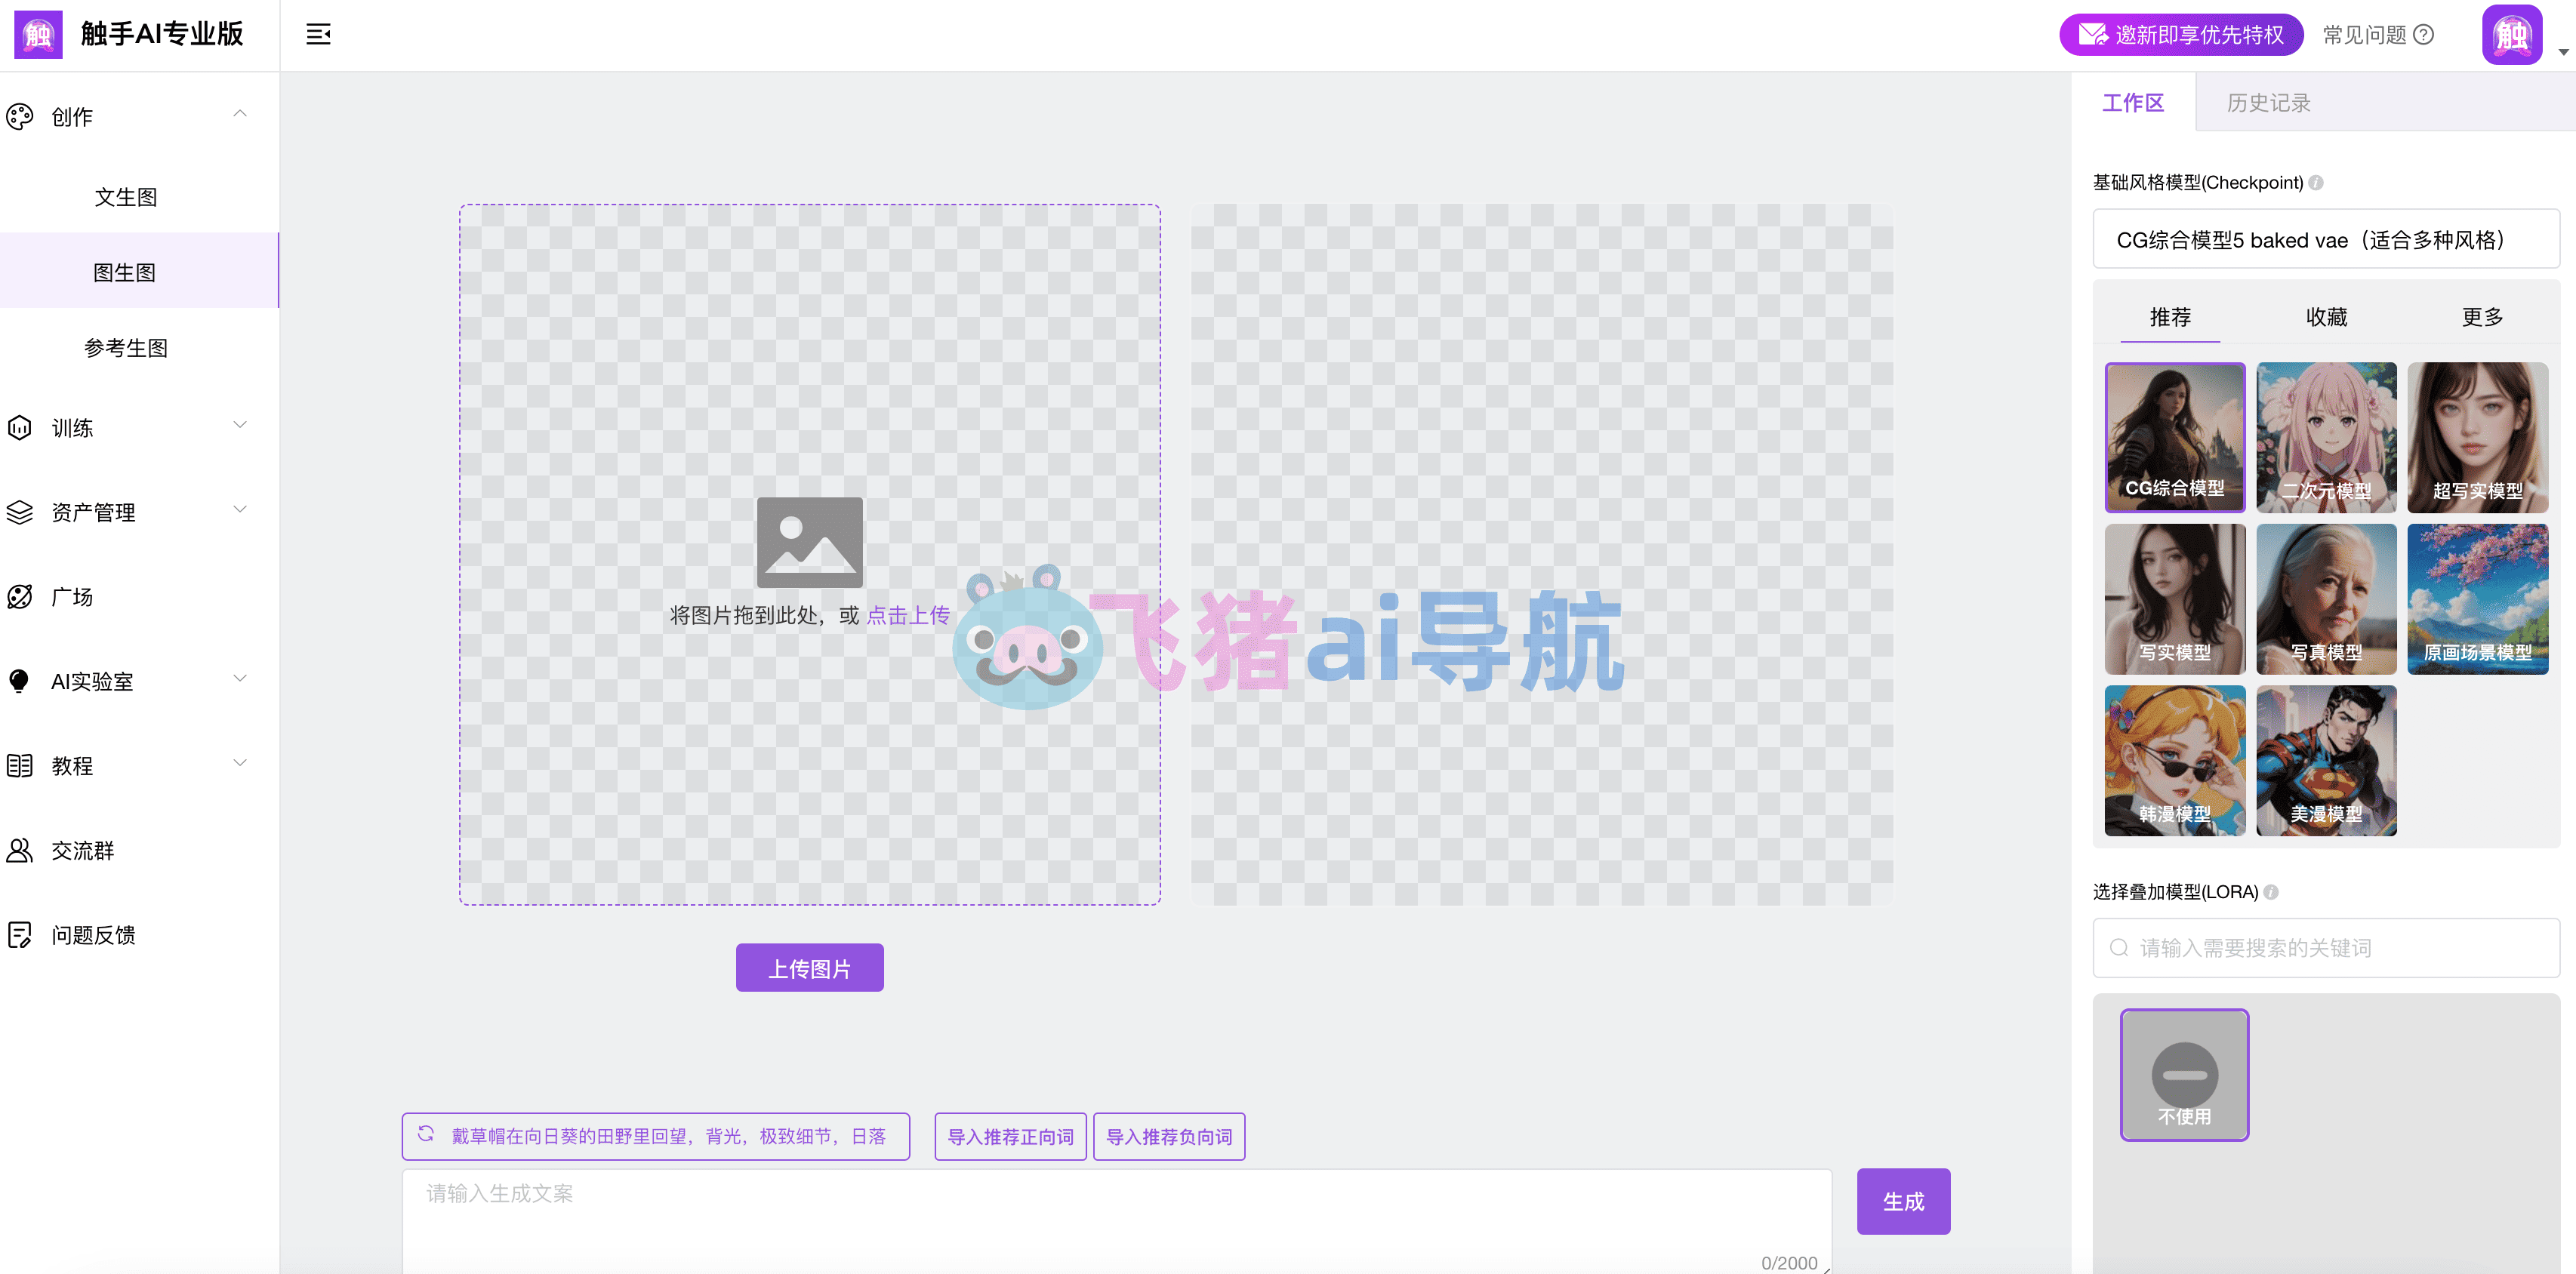Open the user avatar in top right
The width and height of the screenshot is (2576, 1274).
2512,35
